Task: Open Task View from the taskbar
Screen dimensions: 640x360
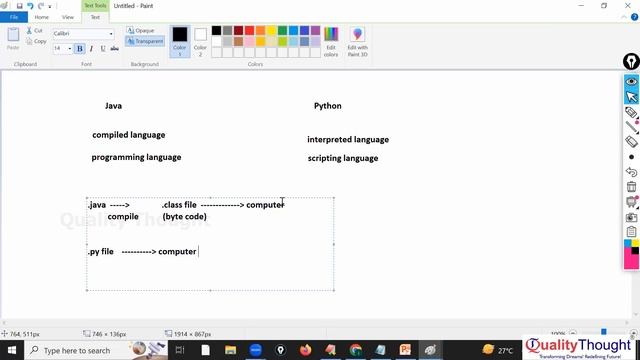Action: pos(180,350)
